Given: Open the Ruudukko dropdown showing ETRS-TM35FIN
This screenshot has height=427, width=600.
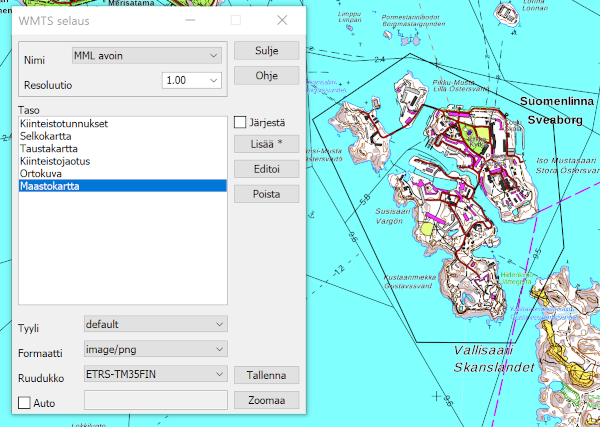Looking at the screenshot, I should point(155,374).
